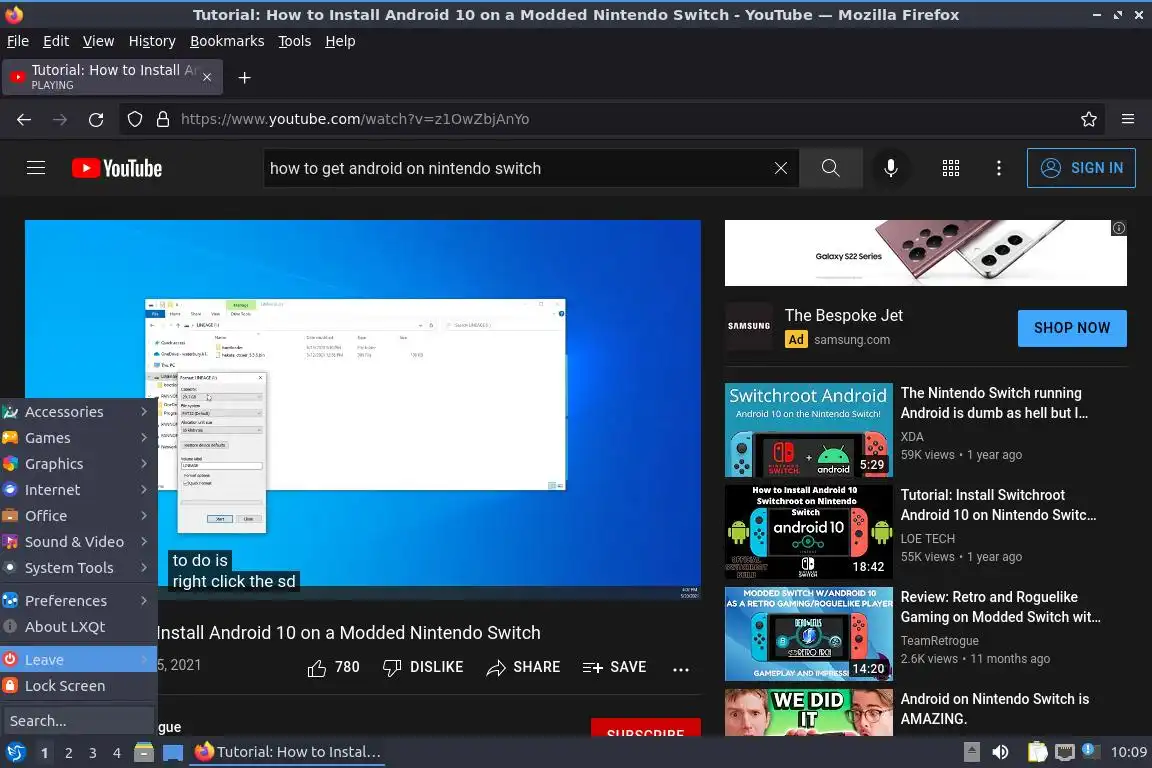1152x768 pixels.
Task: Like the video with thumbs-up 780
Action: (x=334, y=667)
